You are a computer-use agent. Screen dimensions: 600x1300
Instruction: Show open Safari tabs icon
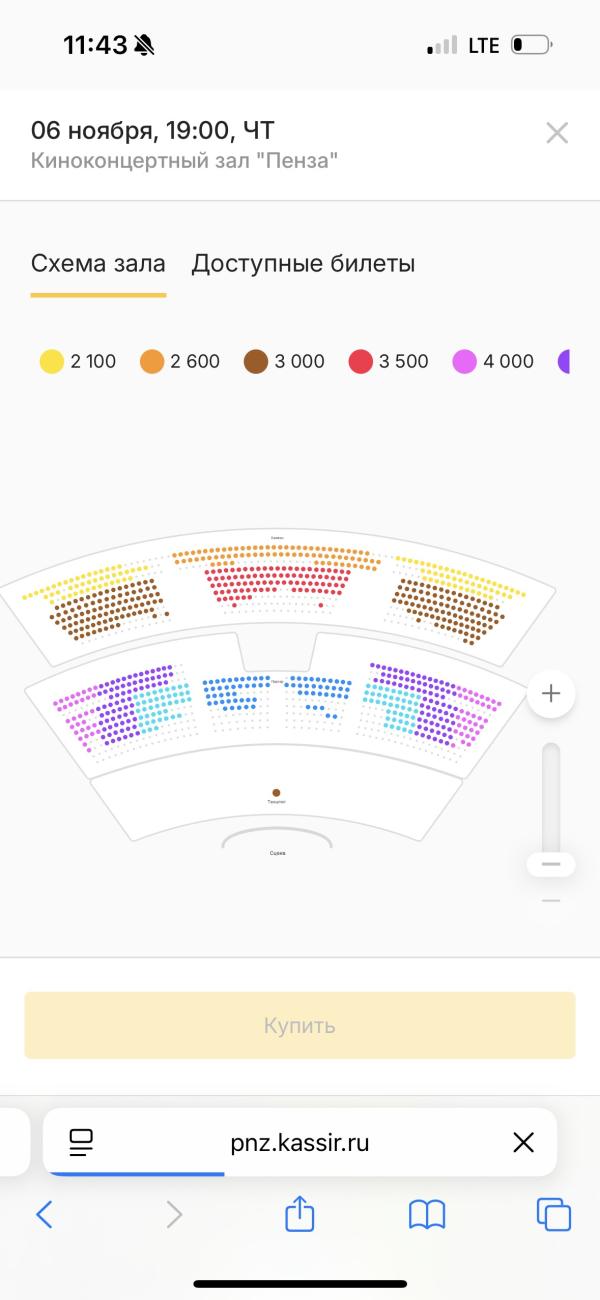(x=553, y=1214)
